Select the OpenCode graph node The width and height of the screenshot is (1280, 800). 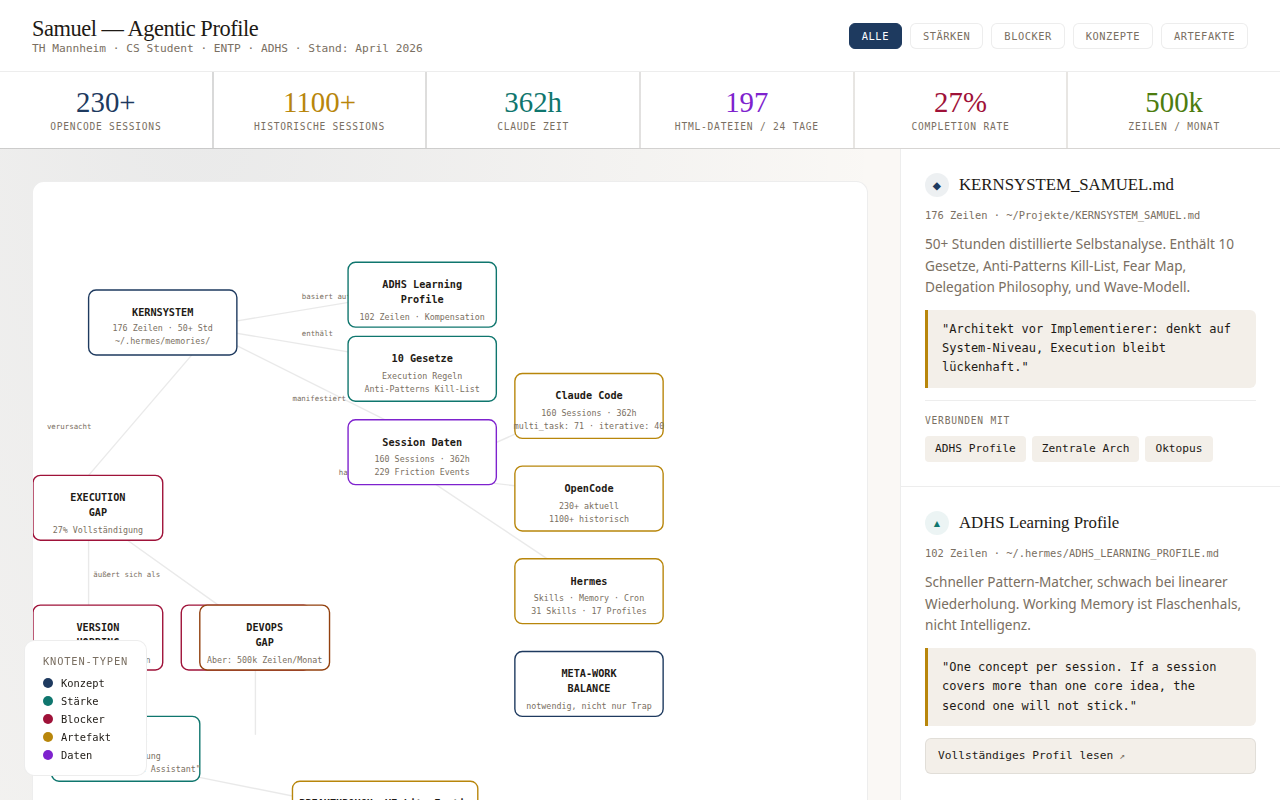[x=589, y=498]
